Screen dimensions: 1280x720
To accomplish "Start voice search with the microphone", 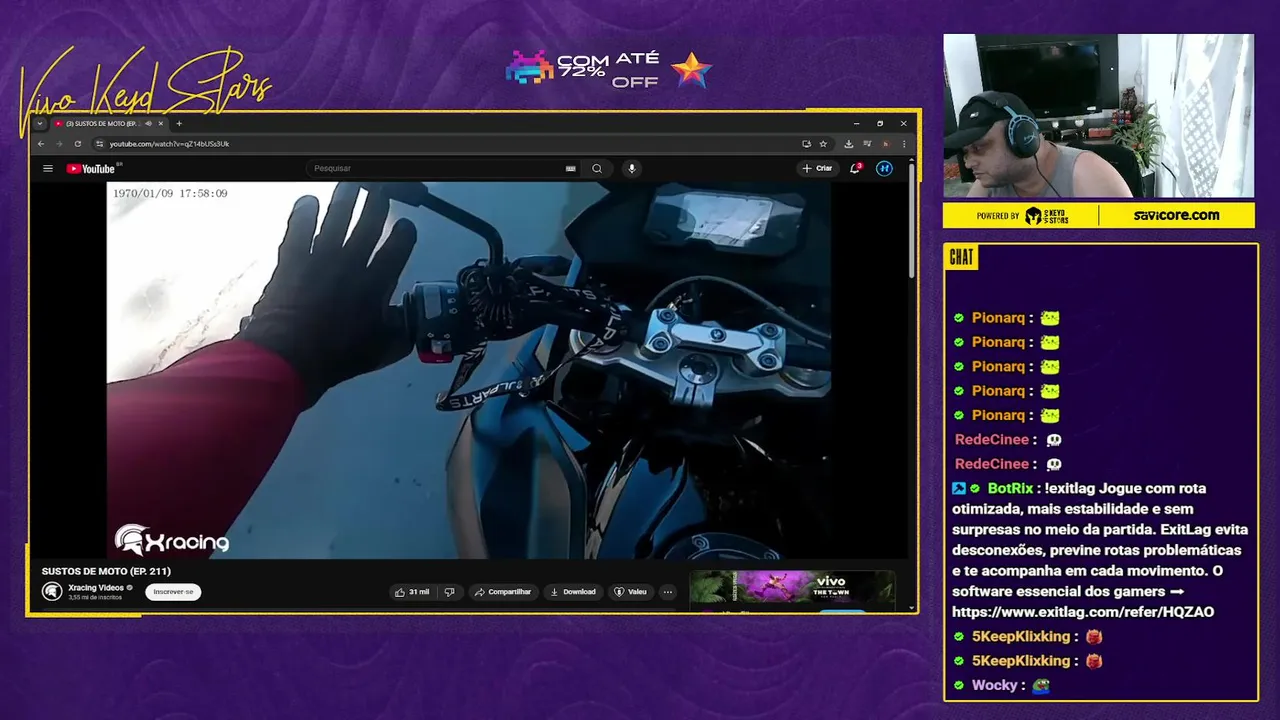I will [x=631, y=168].
